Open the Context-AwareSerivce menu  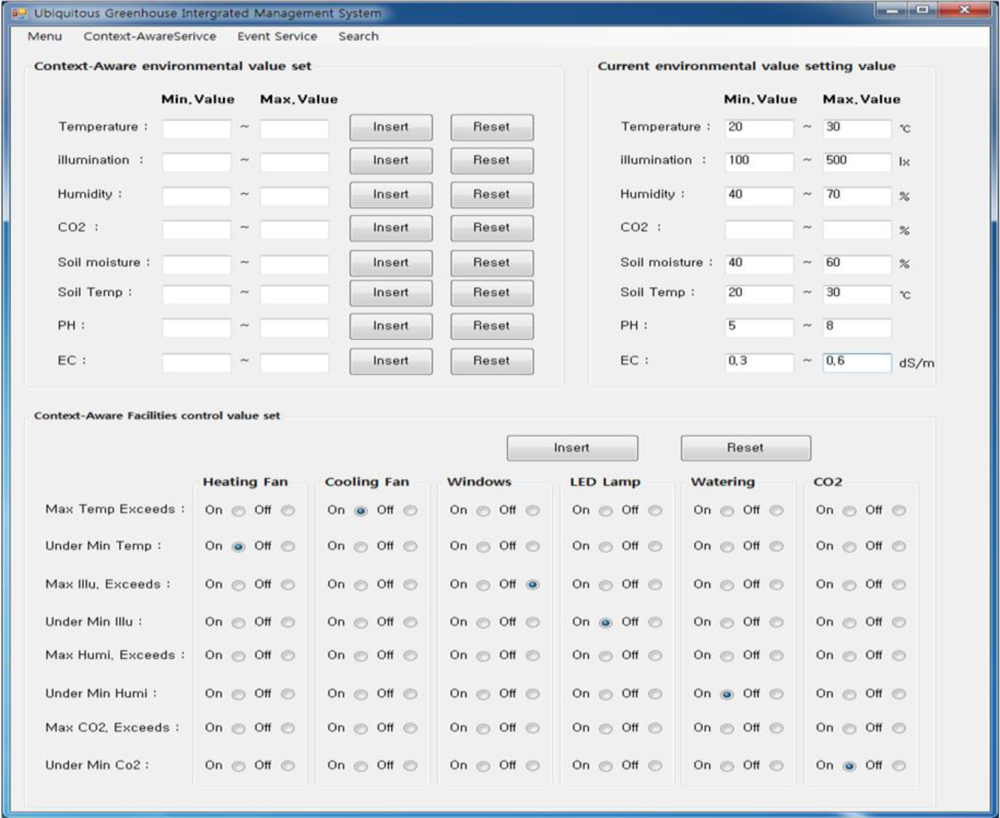(149, 36)
